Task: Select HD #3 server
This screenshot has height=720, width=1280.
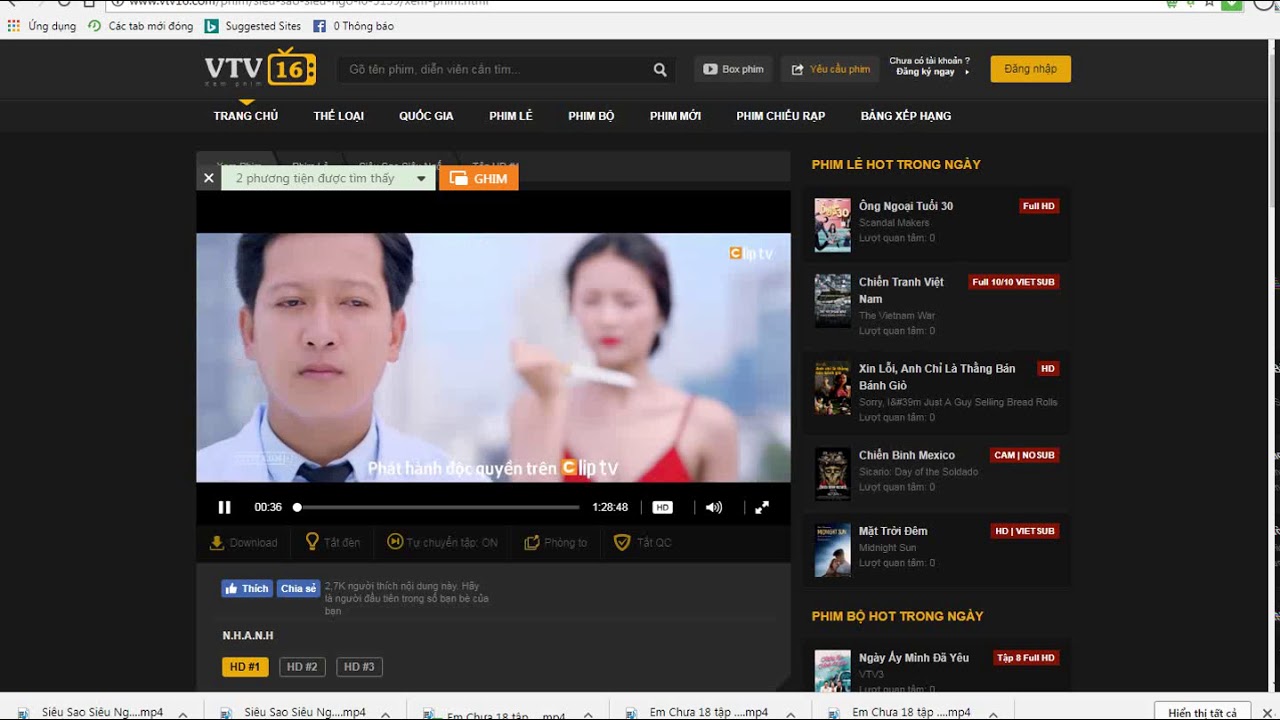Action: coord(359,667)
